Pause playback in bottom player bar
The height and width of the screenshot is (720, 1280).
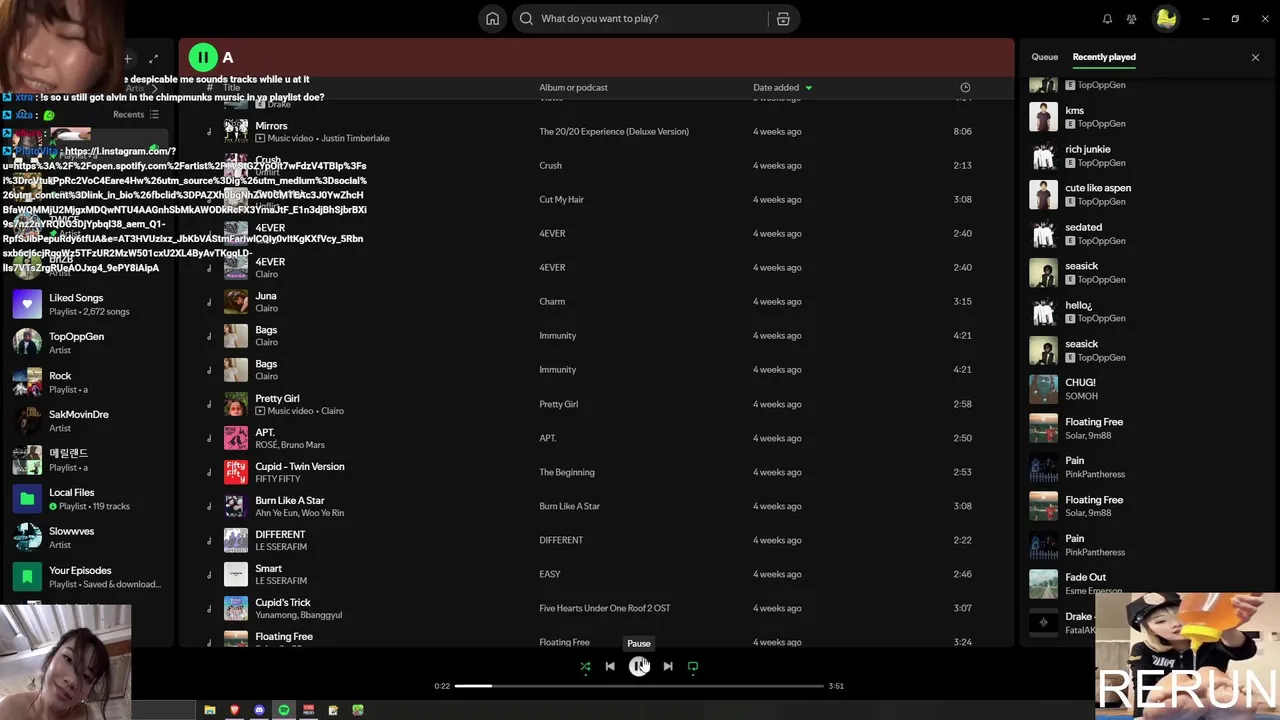(x=638, y=666)
